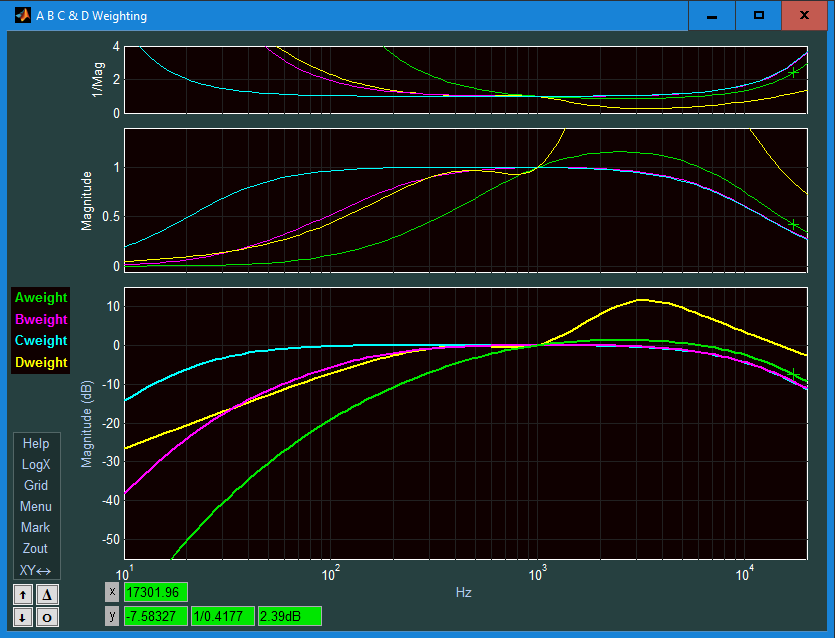This screenshot has height=638, width=835.
Task: Click the MATLAB logo in title bar
Action: (23, 15)
